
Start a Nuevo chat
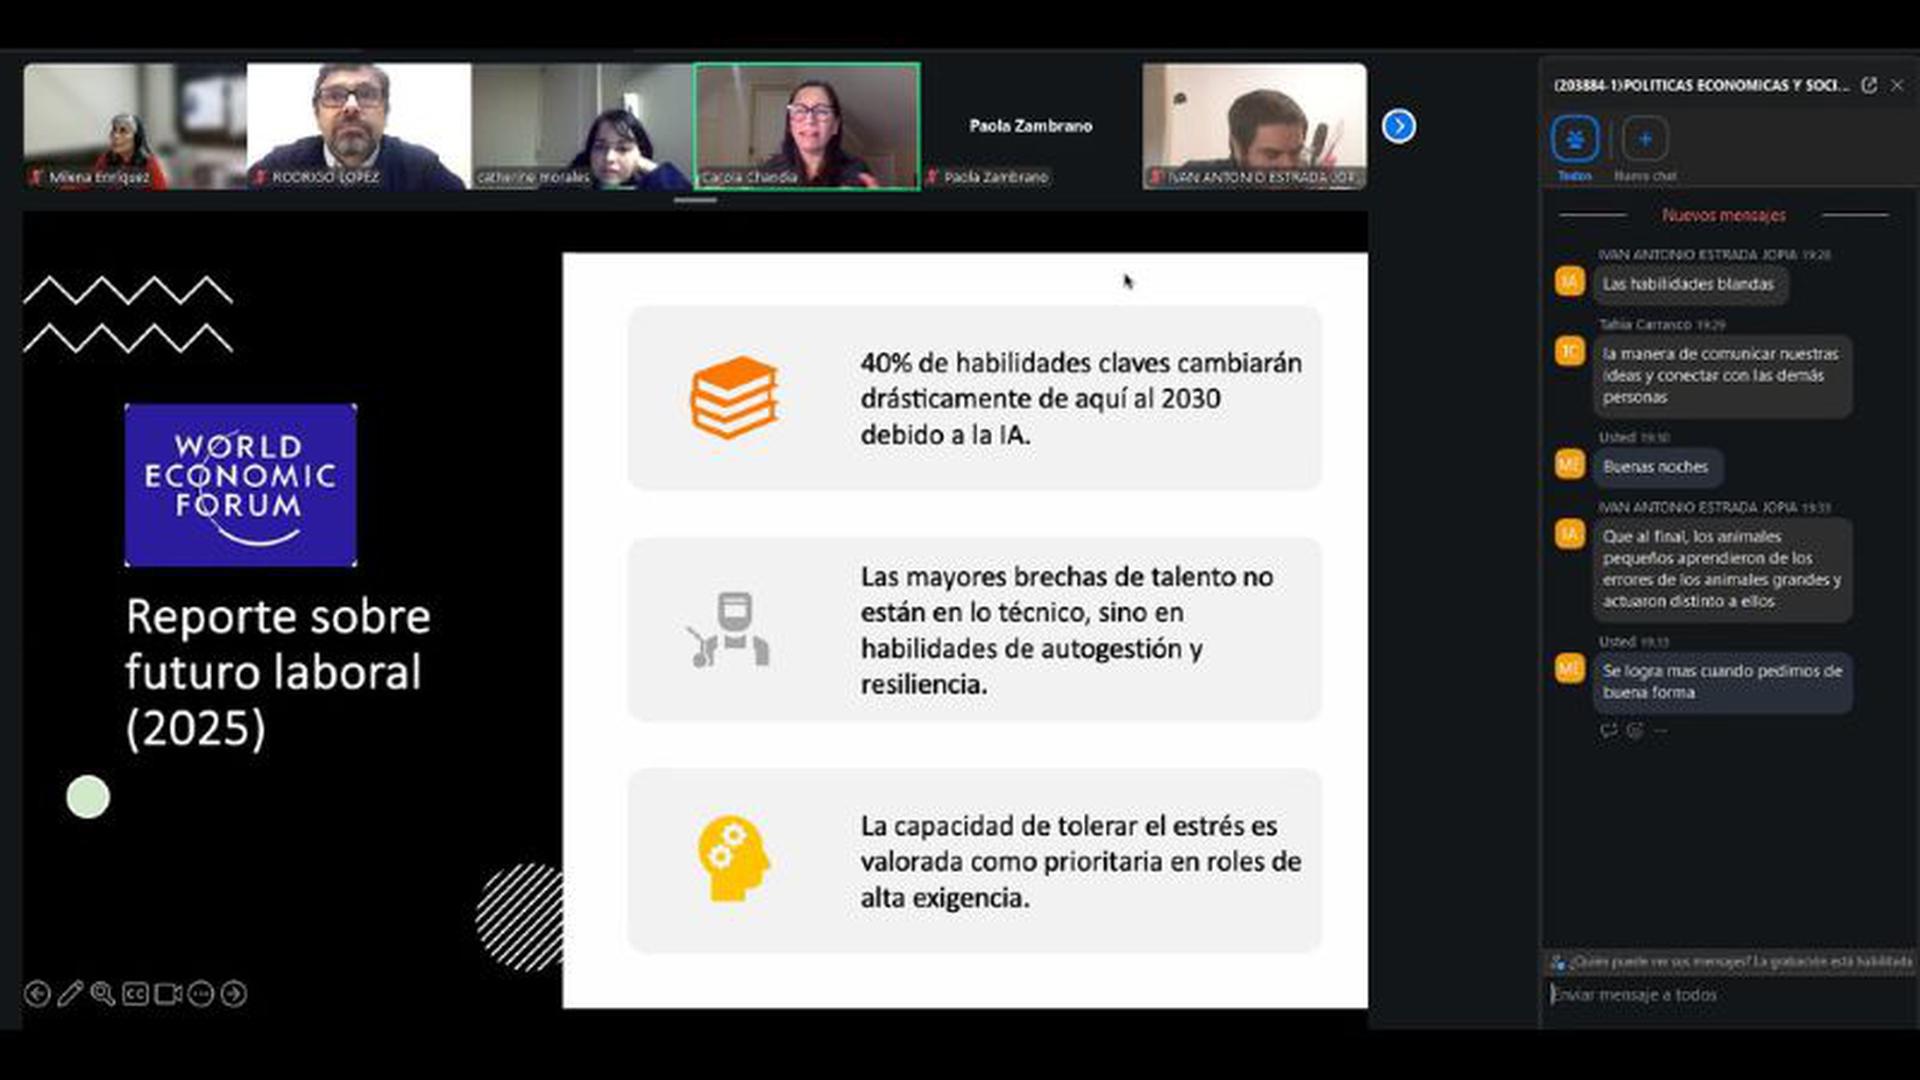point(1645,147)
